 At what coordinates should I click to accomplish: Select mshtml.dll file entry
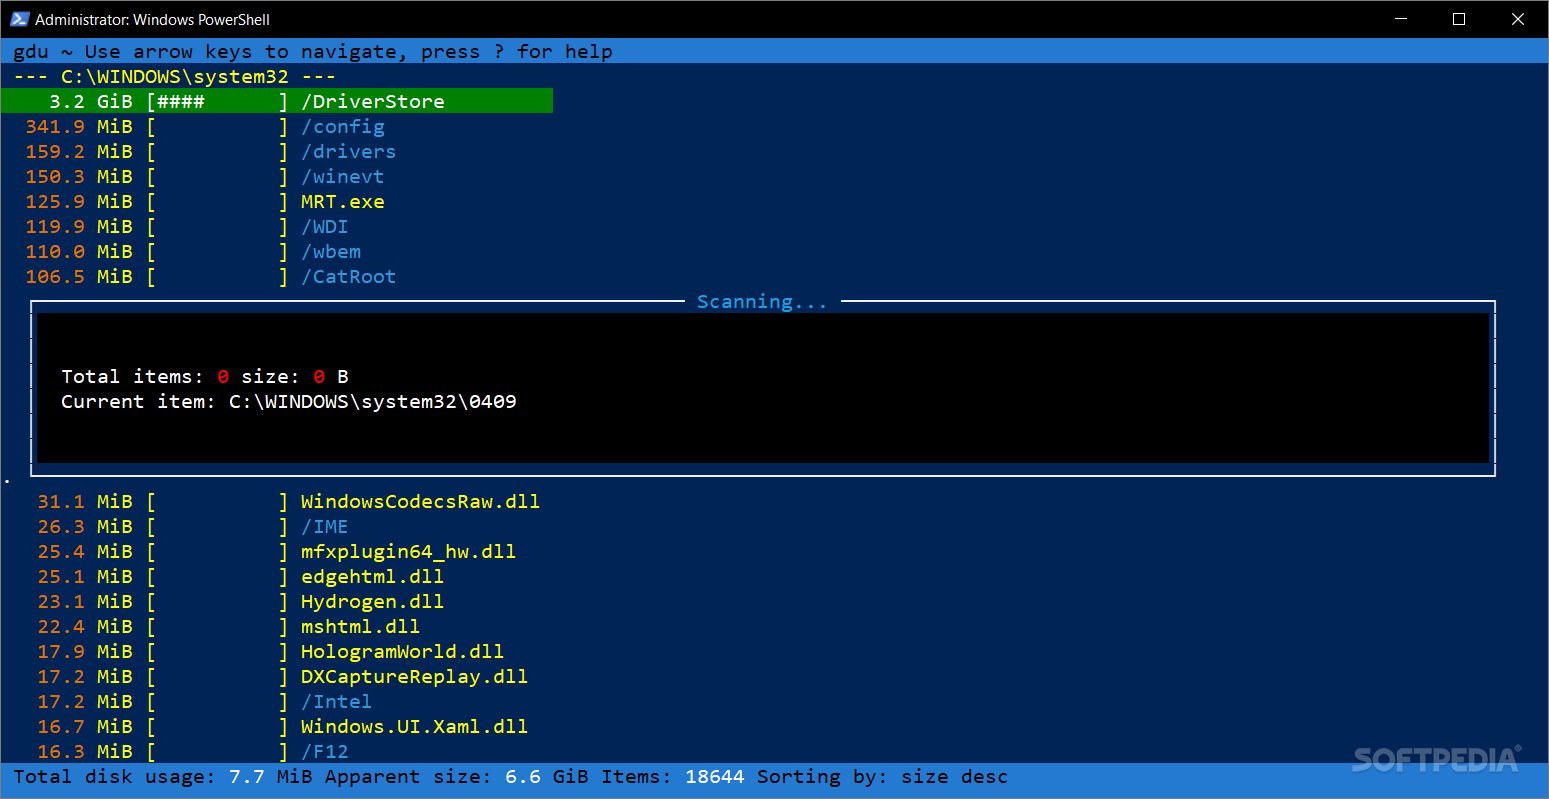(360, 626)
